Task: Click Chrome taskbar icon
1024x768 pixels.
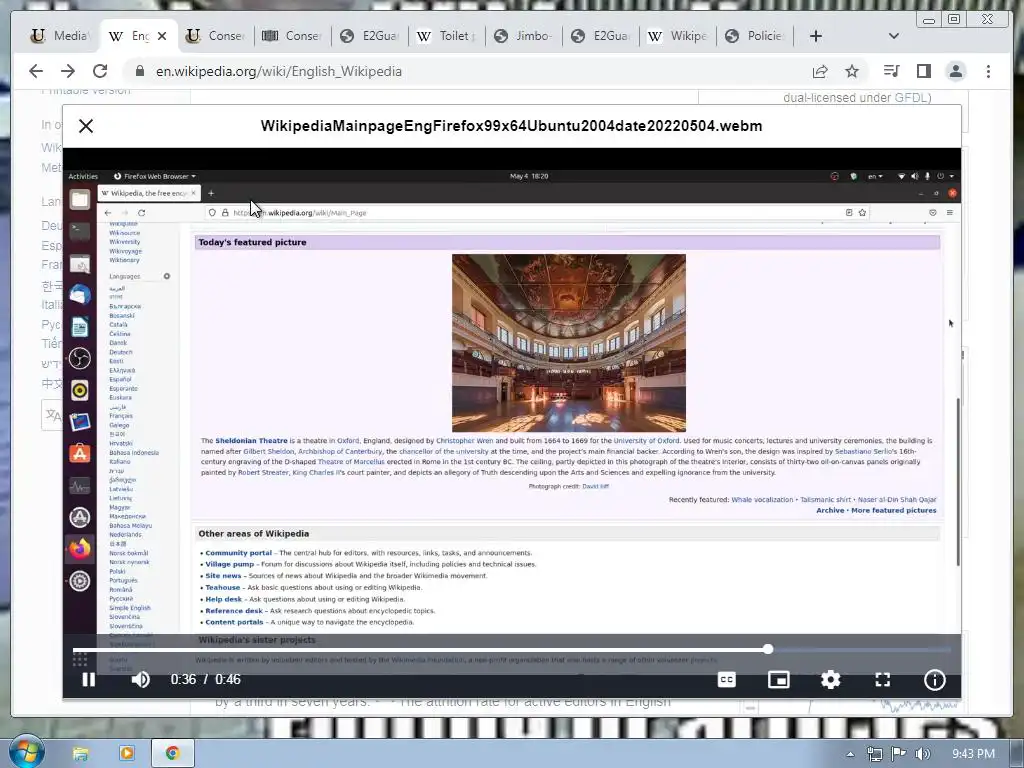Action: coord(172,754)
